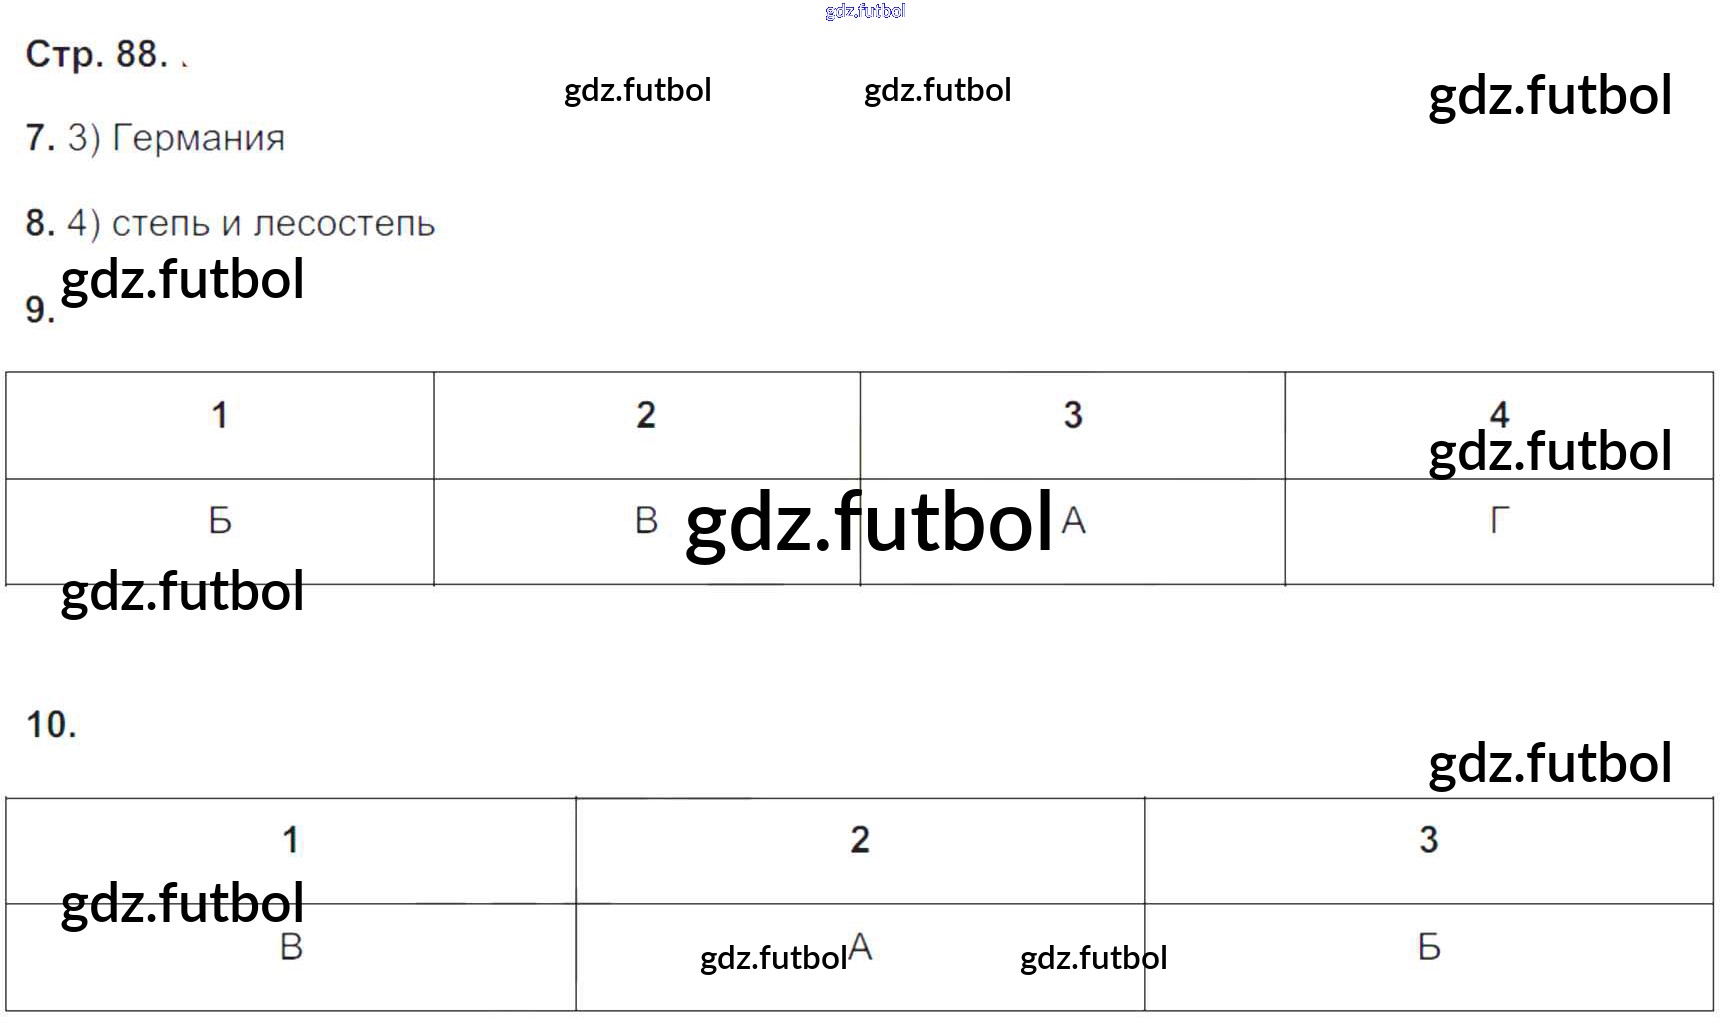
Task: Click the 'Стр. 88.' page heading
Action: pos(96,54)
